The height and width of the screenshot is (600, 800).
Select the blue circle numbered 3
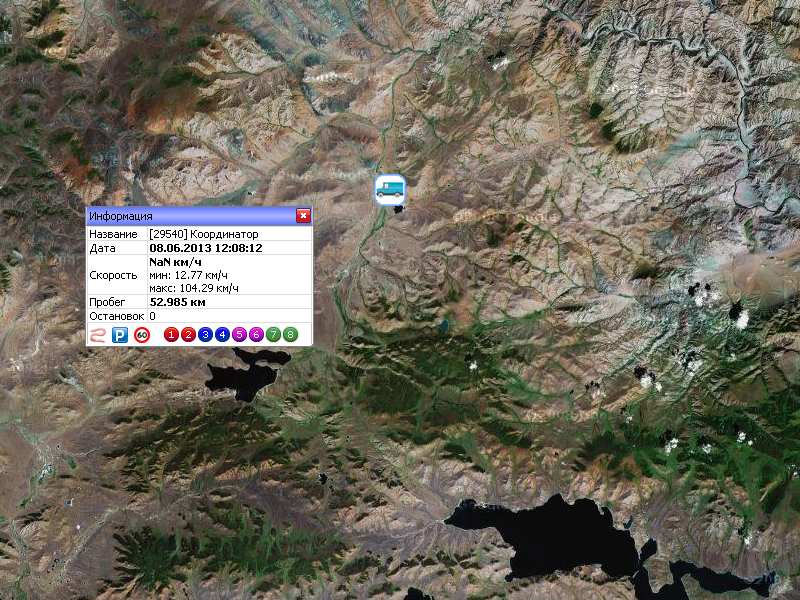(x=205, y=335)
